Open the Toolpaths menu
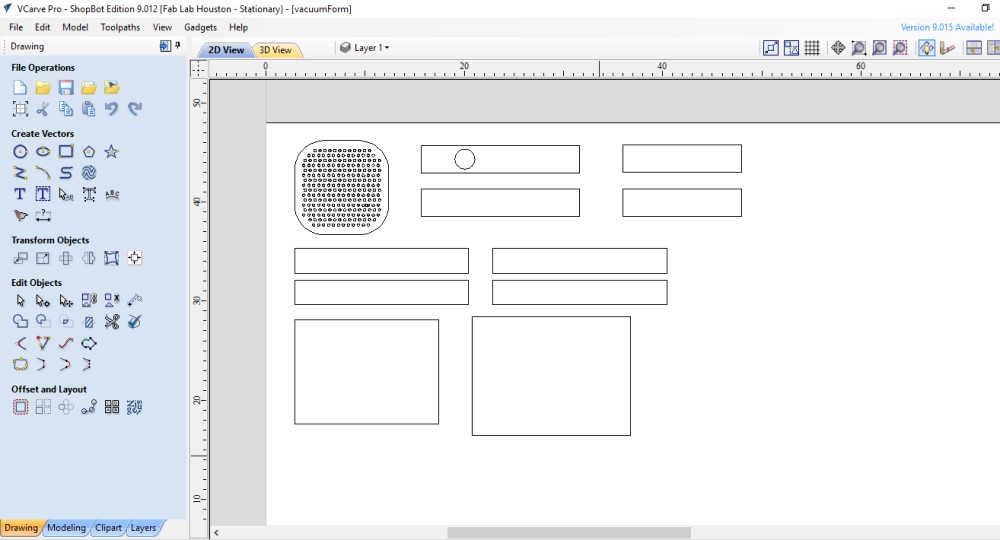 120,27
